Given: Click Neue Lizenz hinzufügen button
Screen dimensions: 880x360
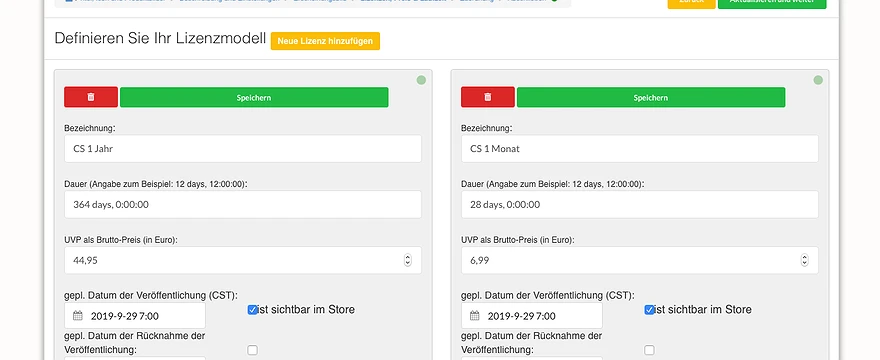Looking at the screenshot, I should pyautogui.click(x=325, y=41).
